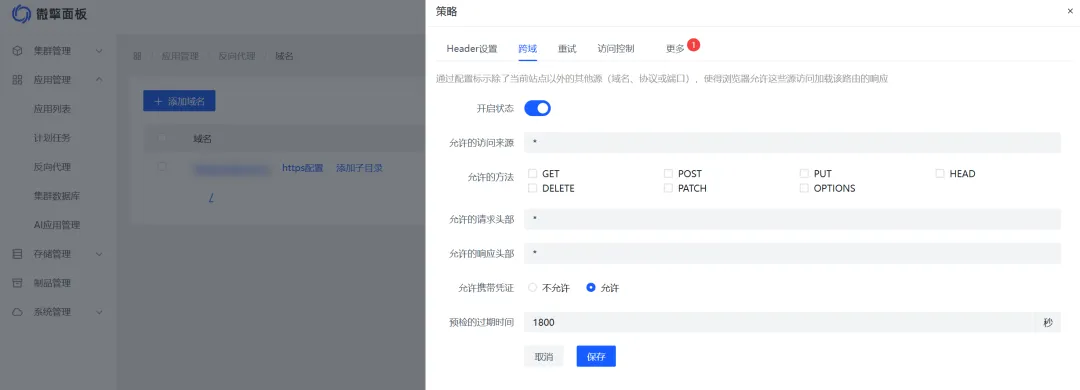Click the https配置 link
The height and width of the screenshot is (390, 1080).
[x=302, y=167]
